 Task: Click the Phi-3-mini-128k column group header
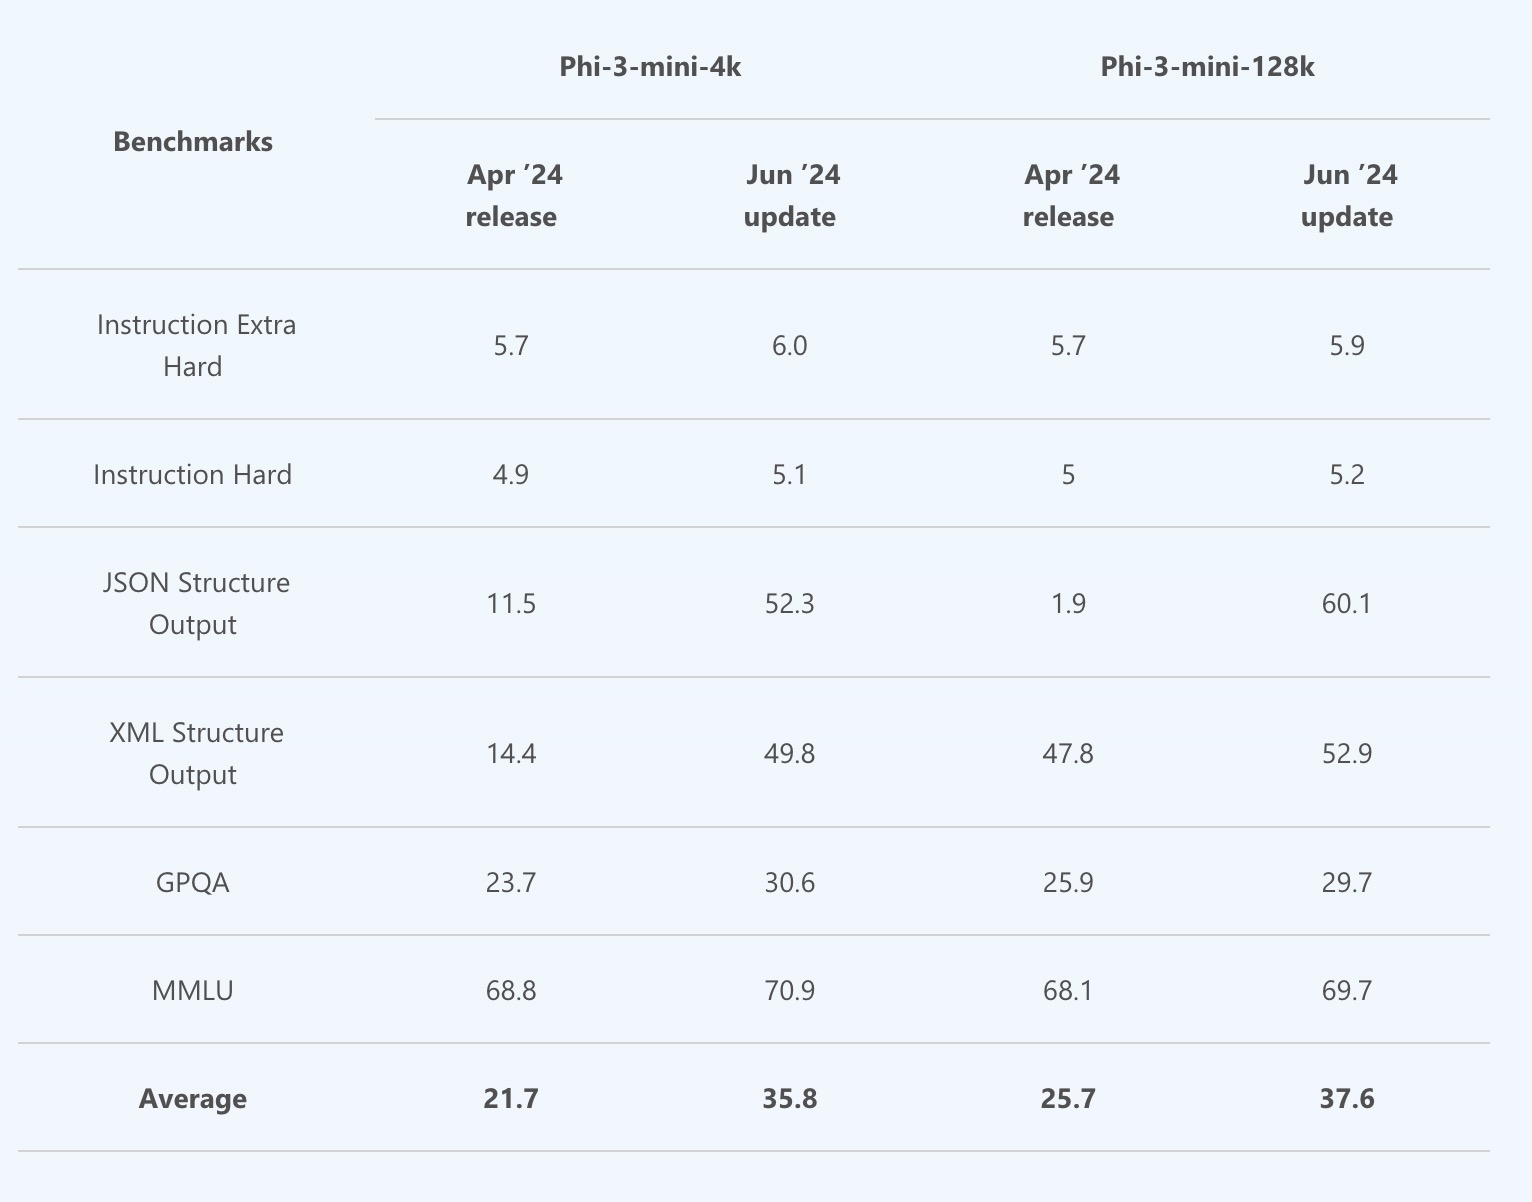pyautogui.click(x=1207, y=67)
